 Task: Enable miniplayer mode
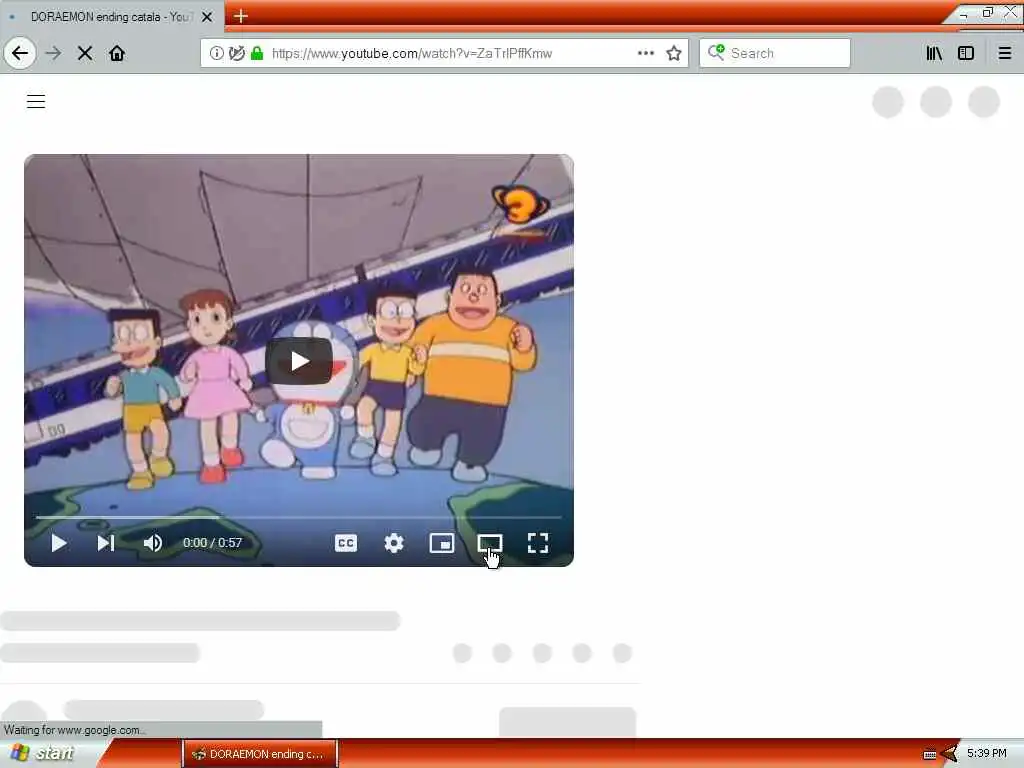coord(441,543)
